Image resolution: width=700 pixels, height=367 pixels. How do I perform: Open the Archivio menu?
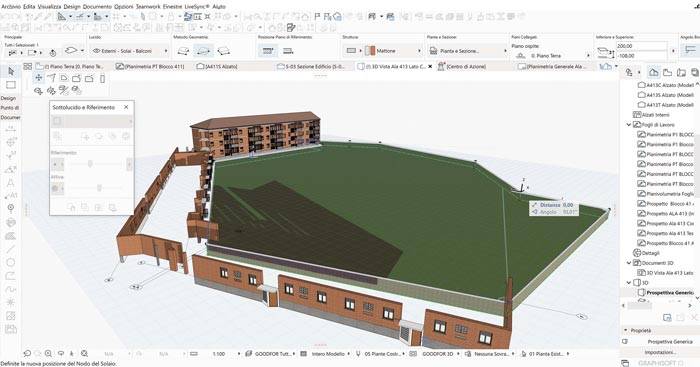[x=11, y=7]
